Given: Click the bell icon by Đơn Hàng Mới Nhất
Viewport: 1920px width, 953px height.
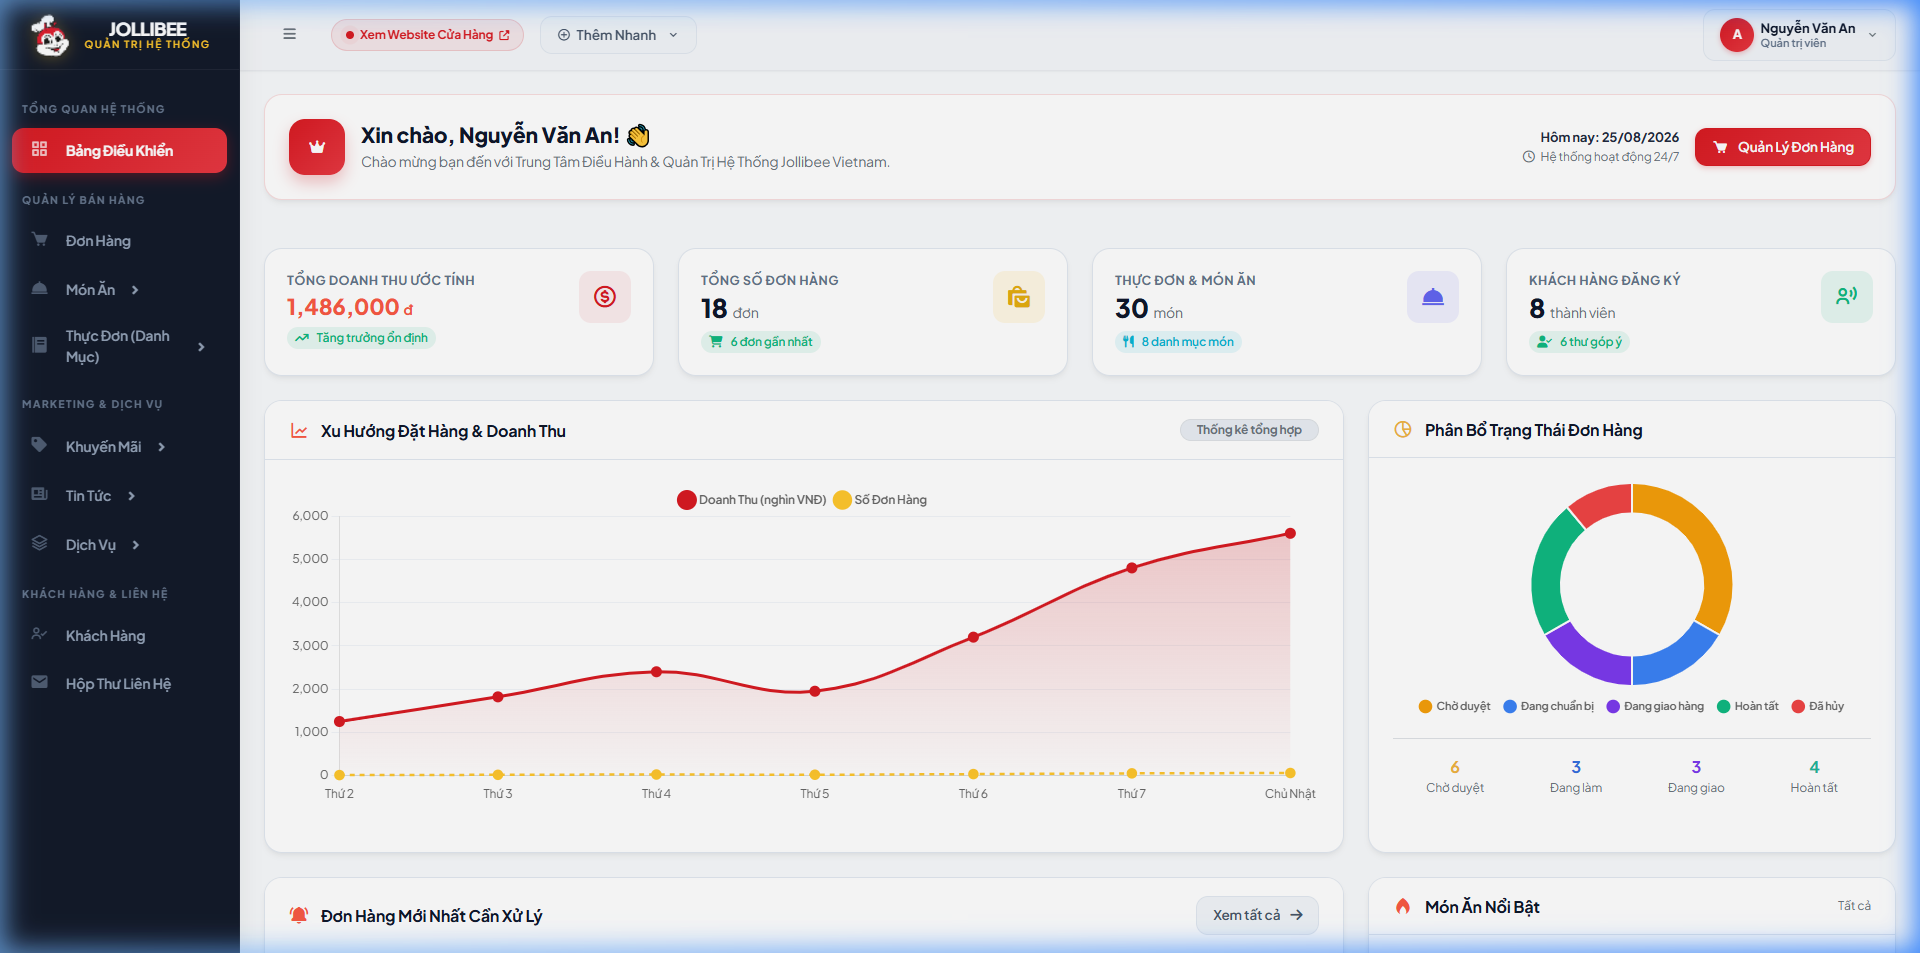Looking at the screenshot, I should pyautogui.click(x=299, y=915).
